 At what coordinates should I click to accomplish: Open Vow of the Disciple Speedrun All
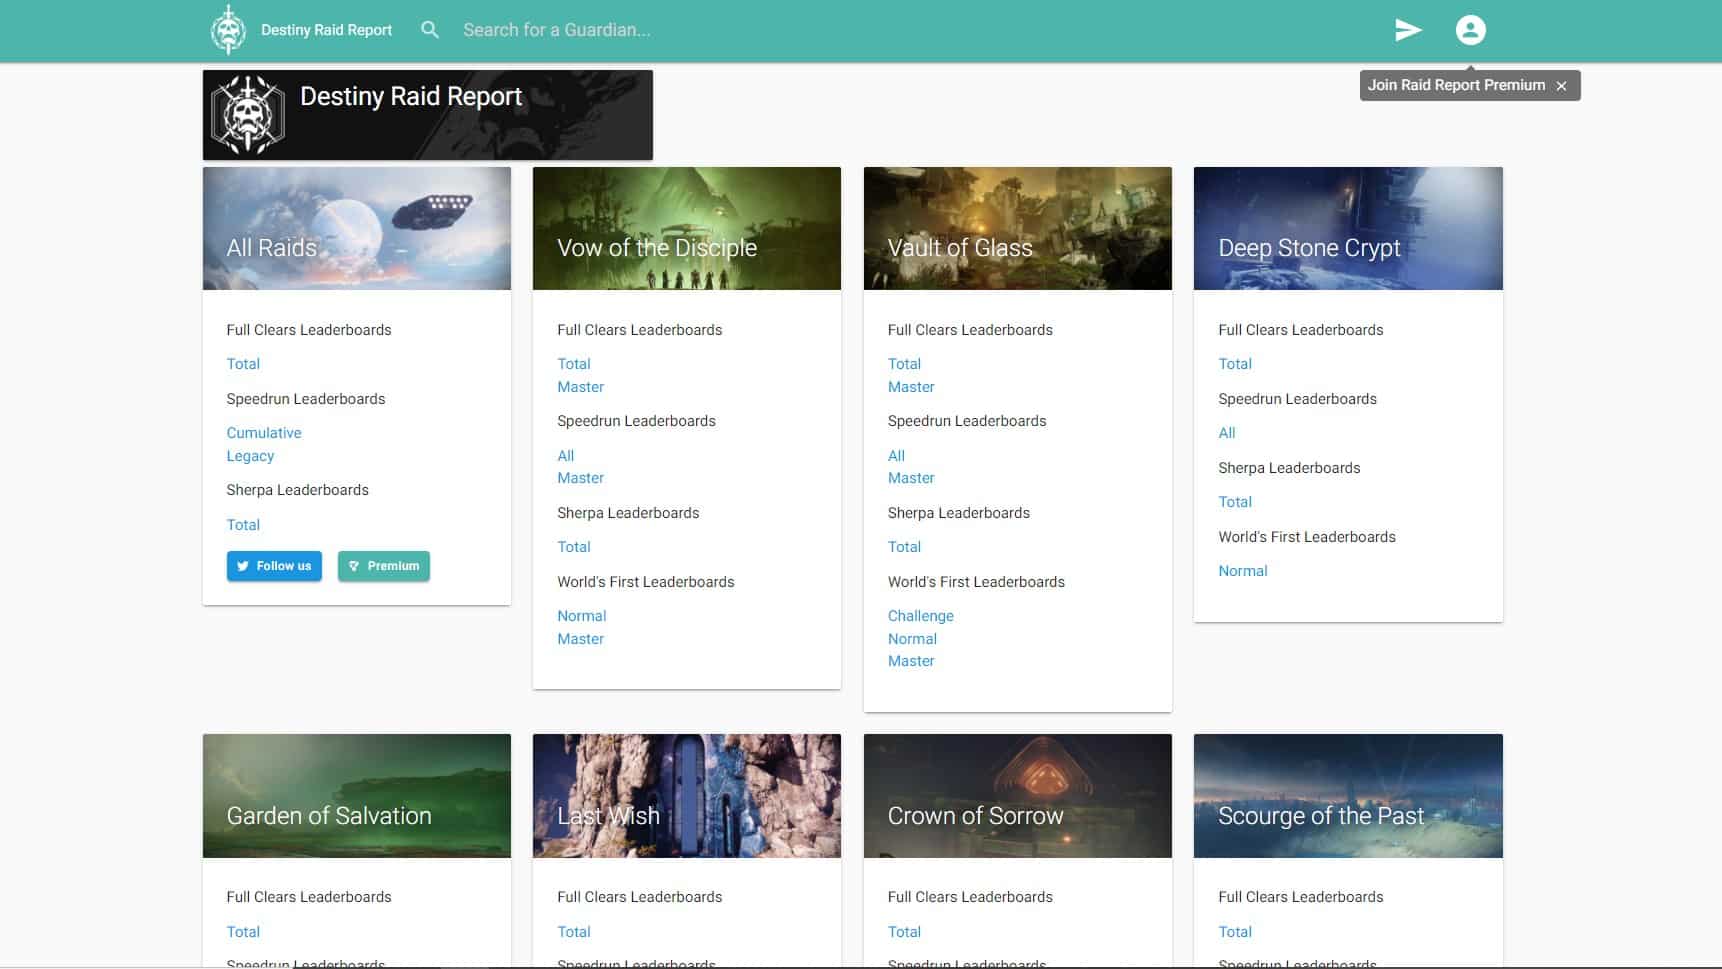566,456
